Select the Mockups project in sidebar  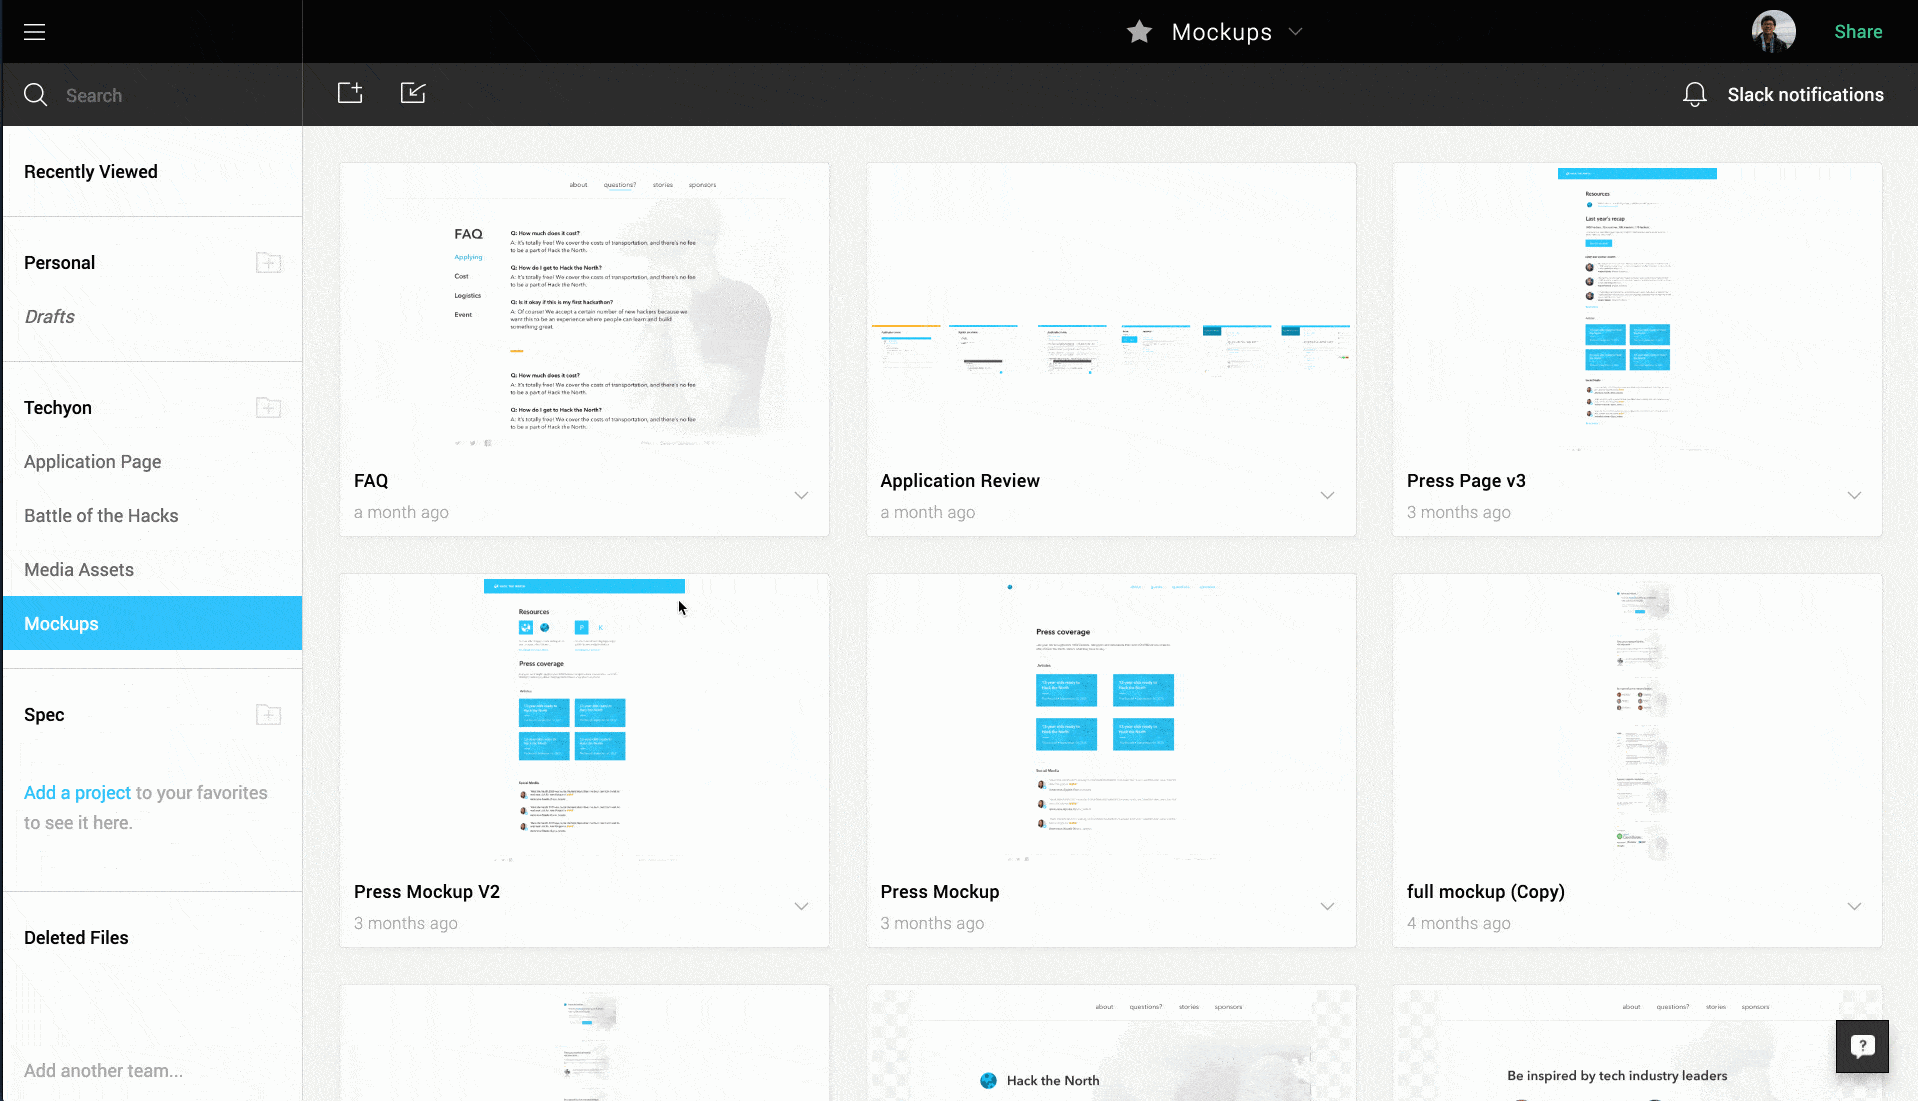[152, 624]
